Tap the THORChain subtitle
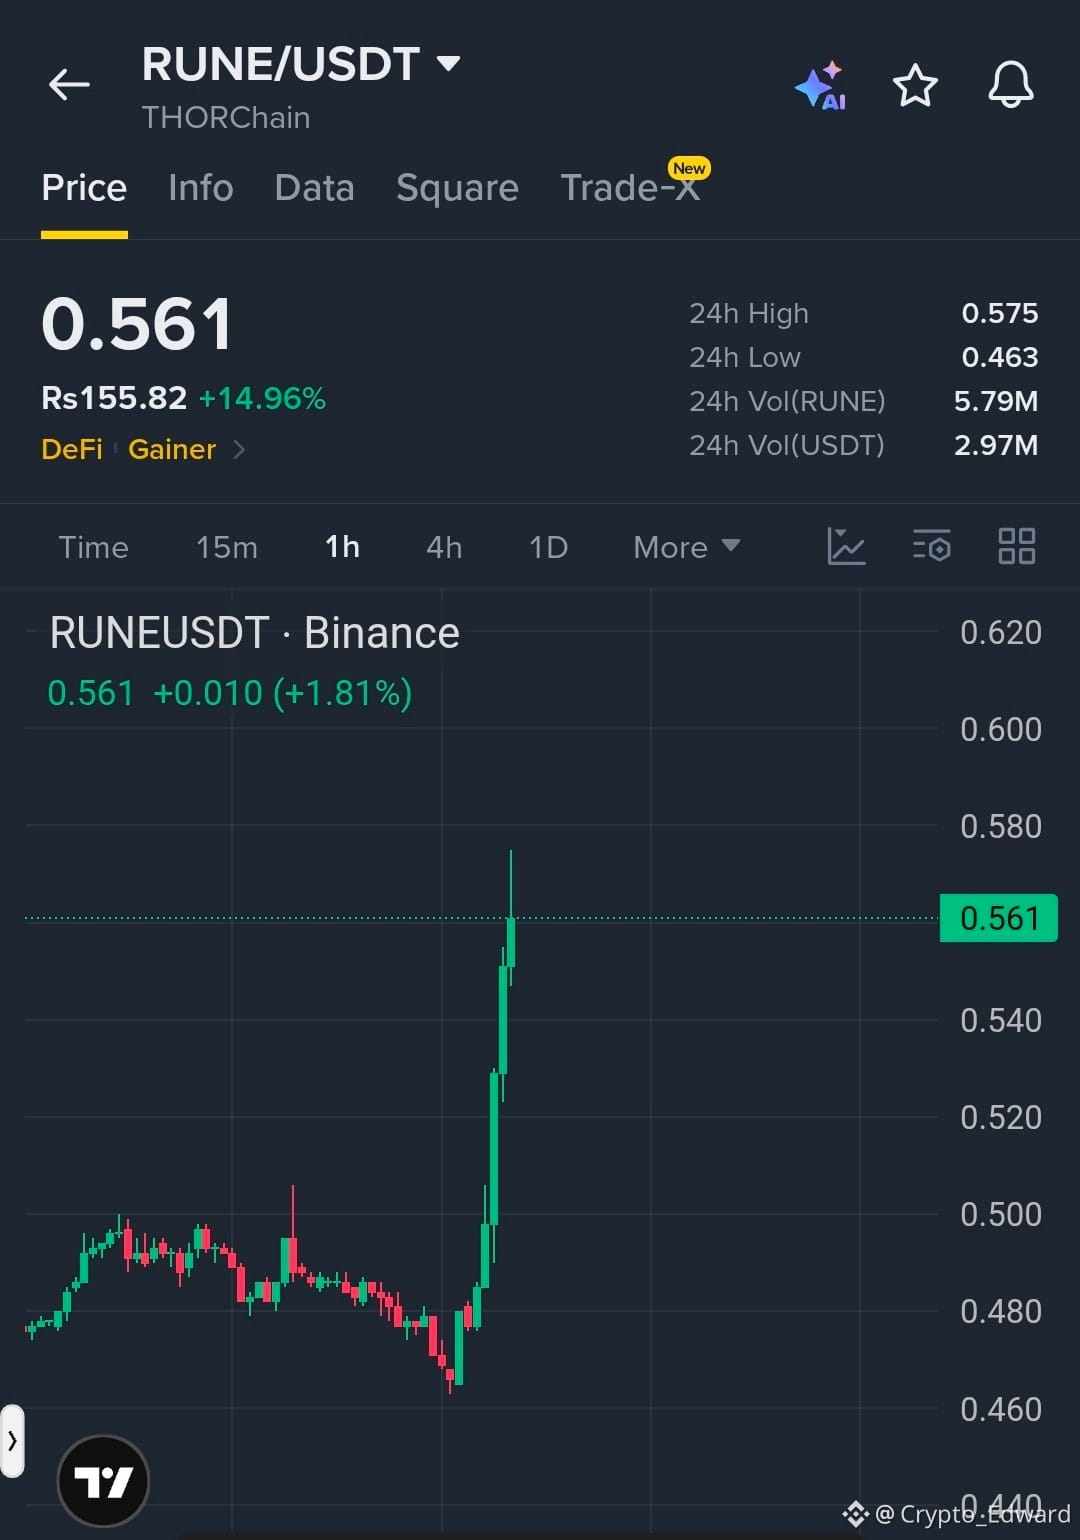The height and width of the screenshot is (1540, 1080). pyautogui.click(x=226, y=118)
